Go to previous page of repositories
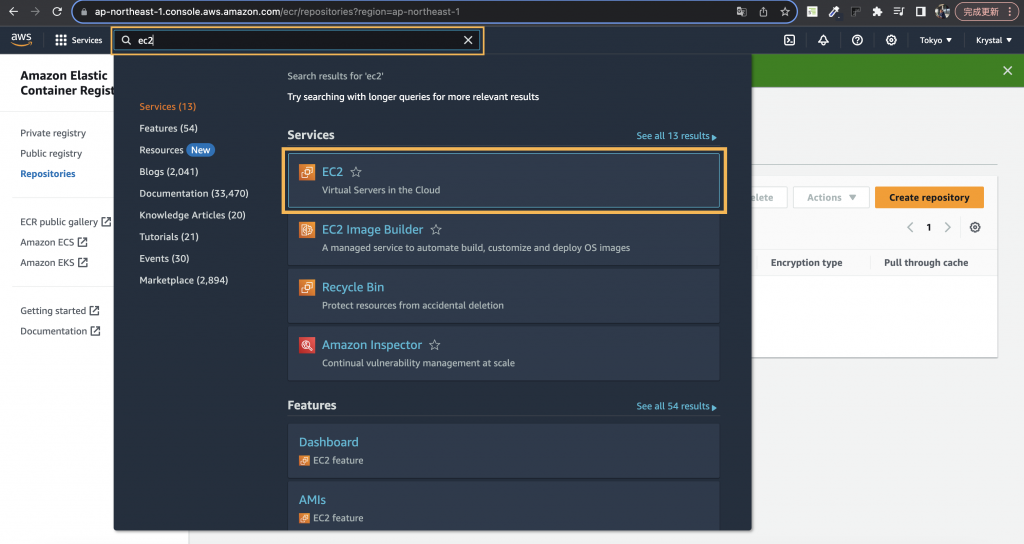1024x544 pixels. click(x=910, y=227)
